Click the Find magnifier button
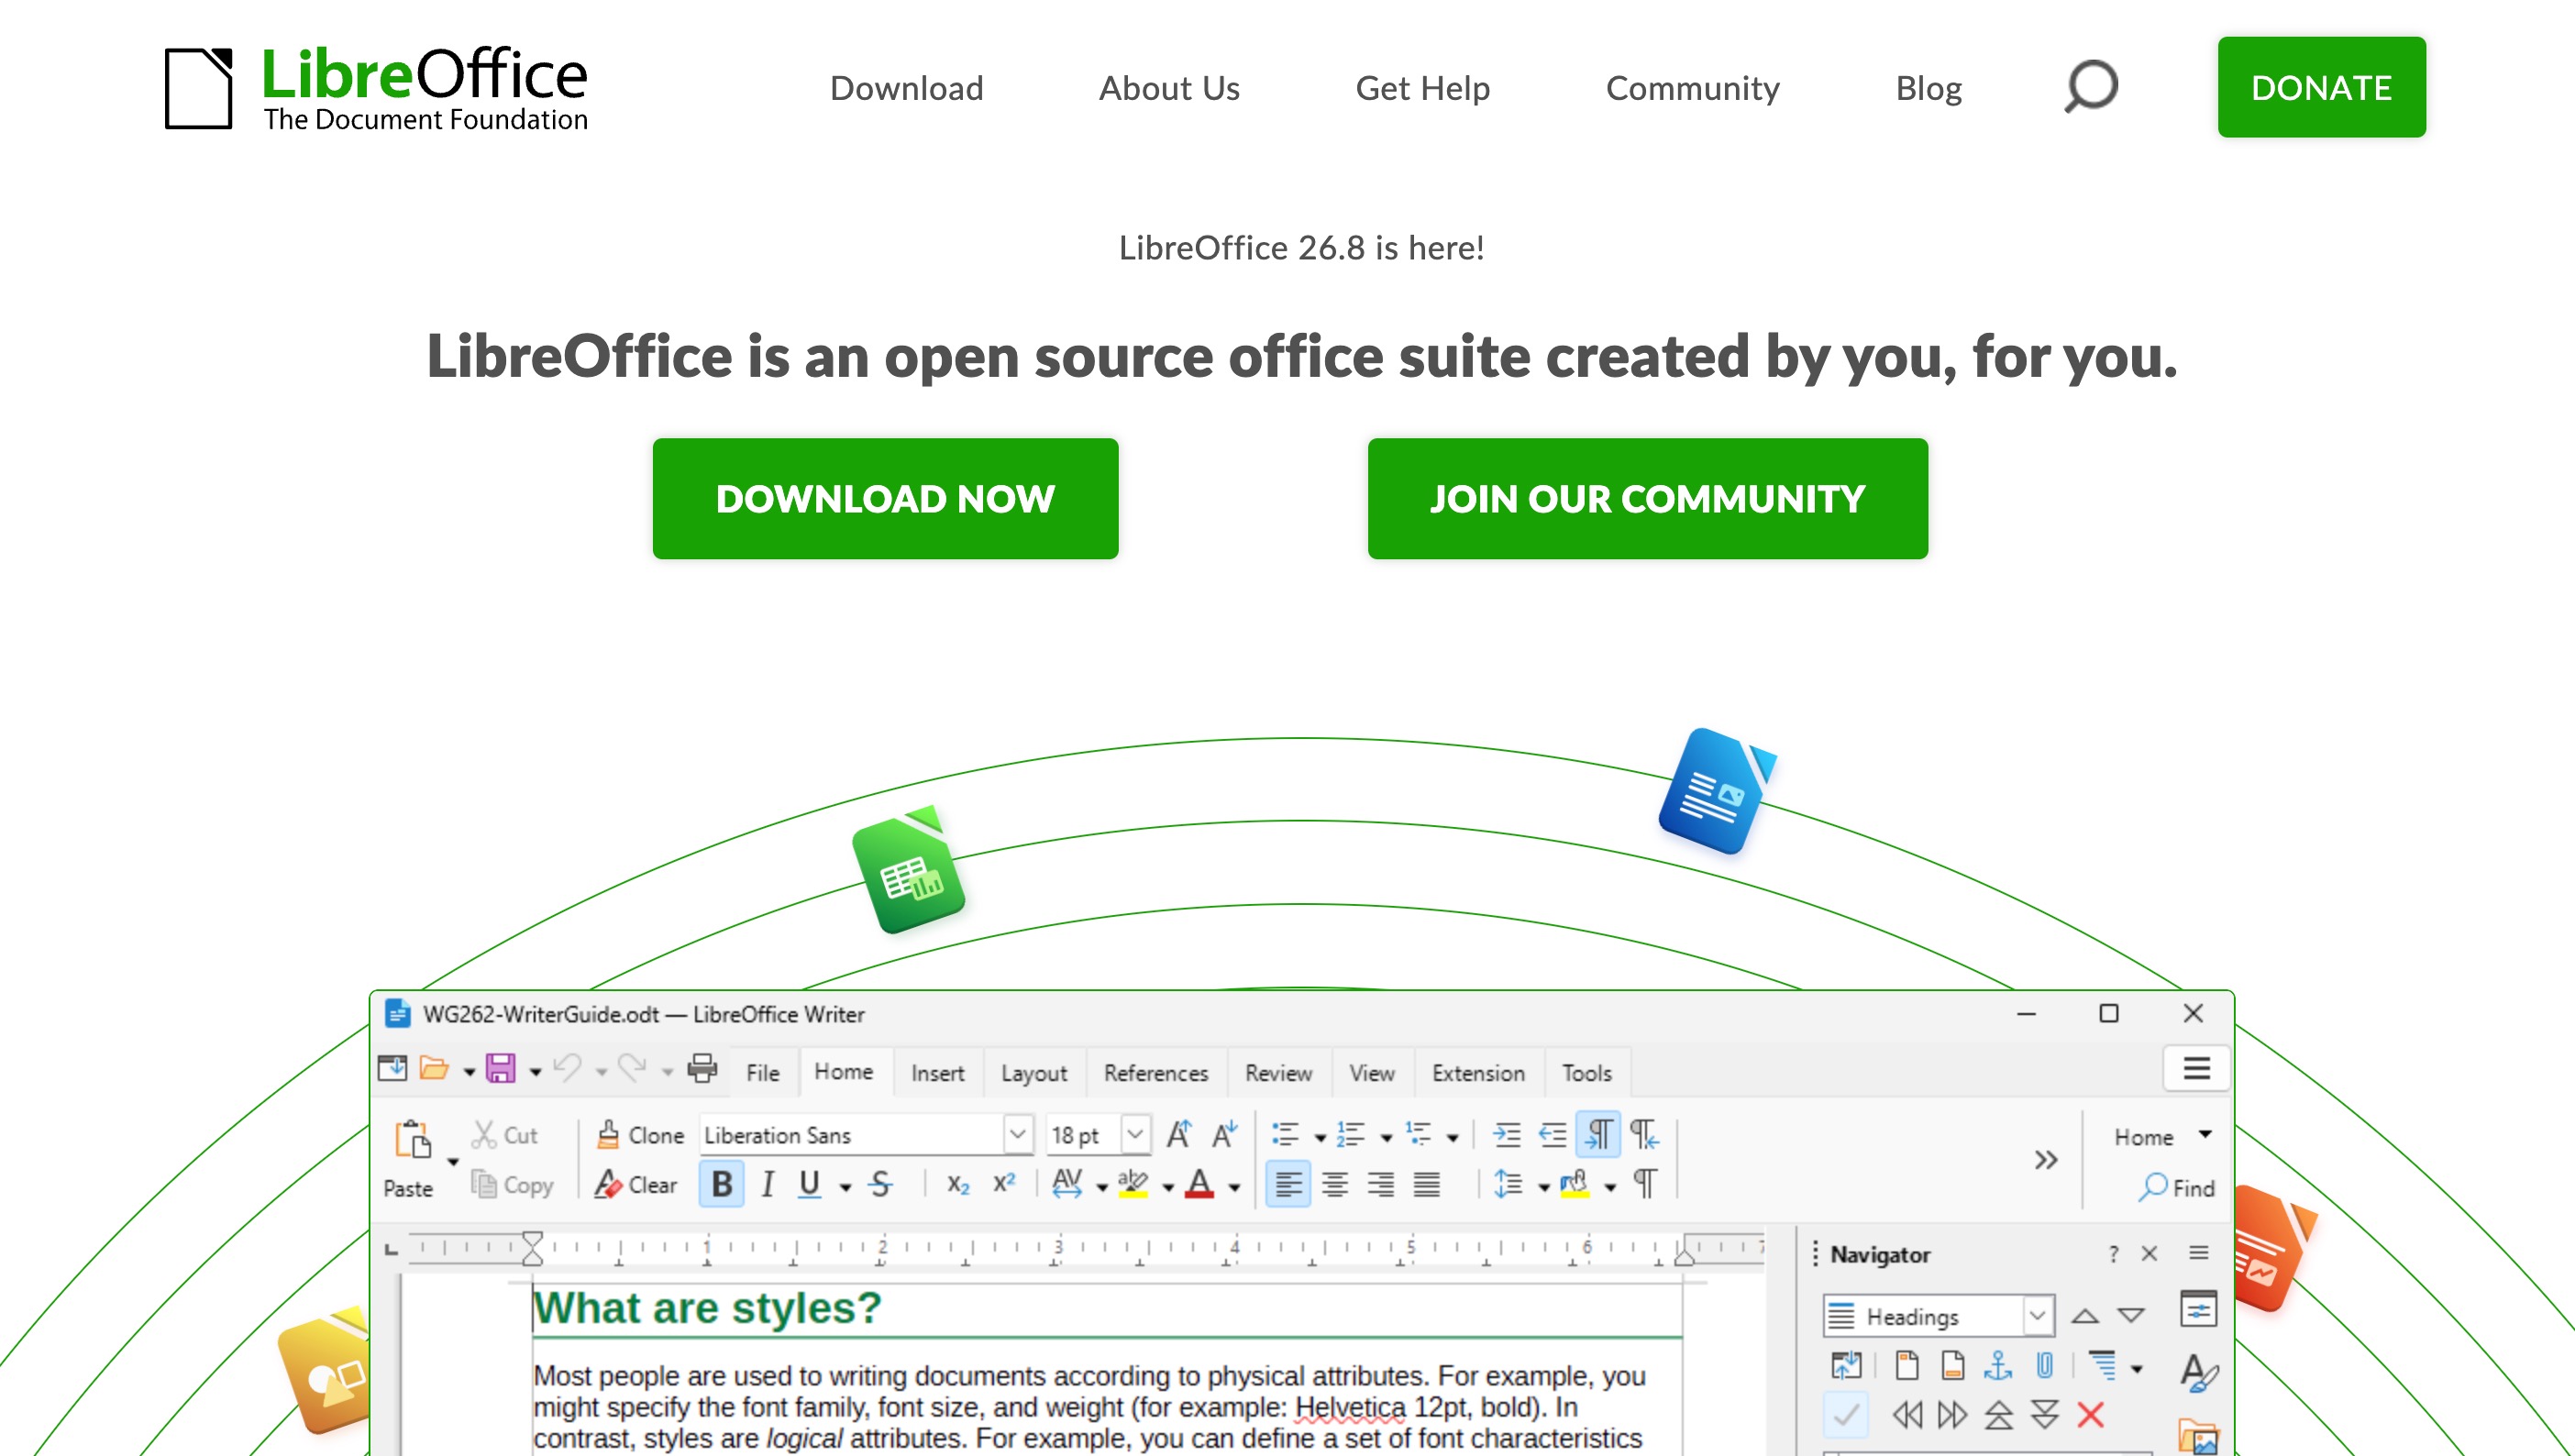Image resolution: width=2575 pixels, height=1456 pixels. tap(2176, 1188)
